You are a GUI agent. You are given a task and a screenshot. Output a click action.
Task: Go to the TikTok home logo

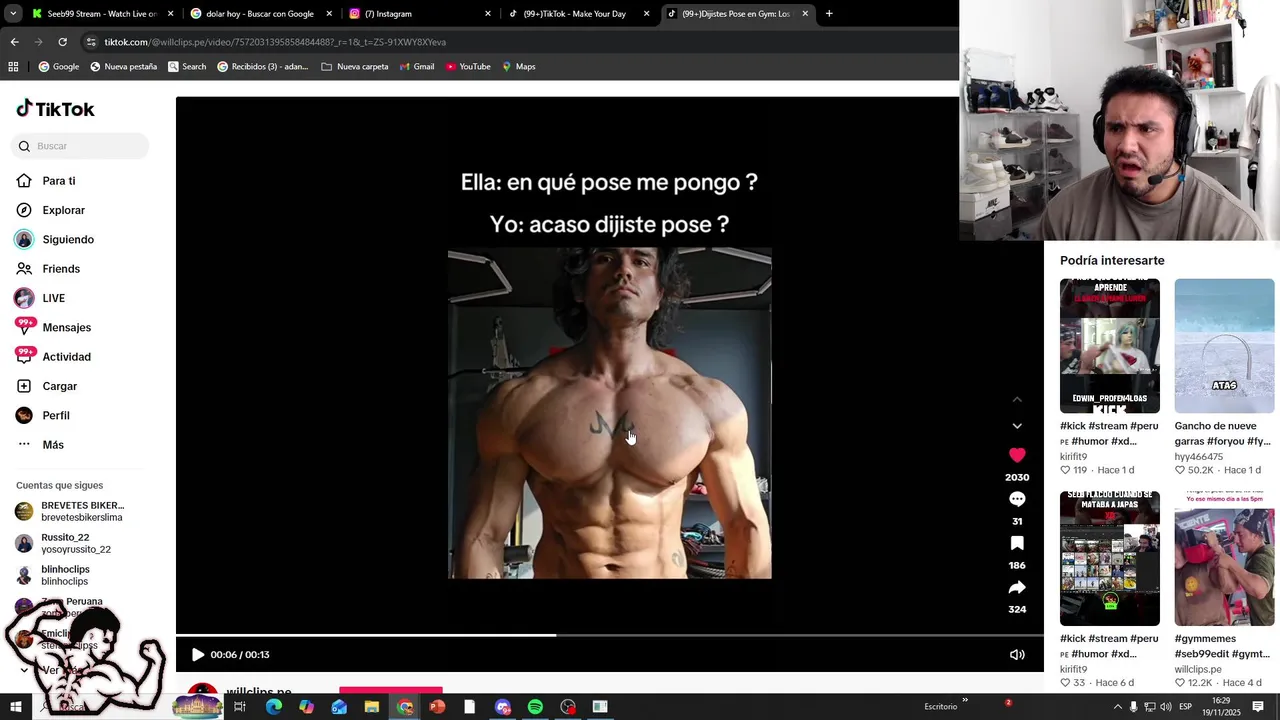click(x=55, y=109)
